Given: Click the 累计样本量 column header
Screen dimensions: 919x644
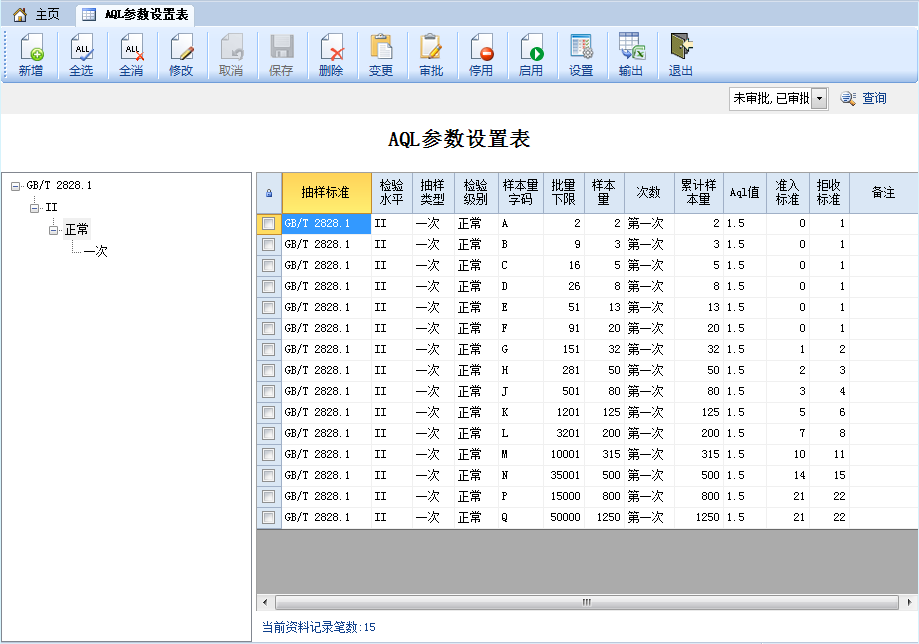Looking at the screenshot, I should point(699,193).
